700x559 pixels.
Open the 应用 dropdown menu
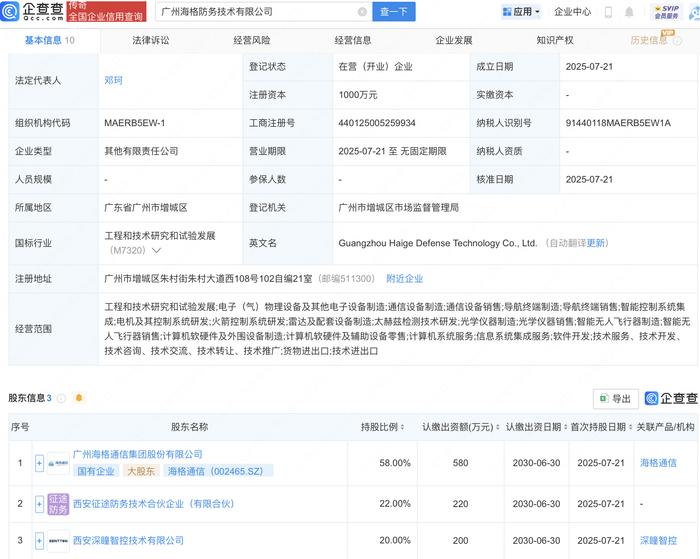coord(521,12)
